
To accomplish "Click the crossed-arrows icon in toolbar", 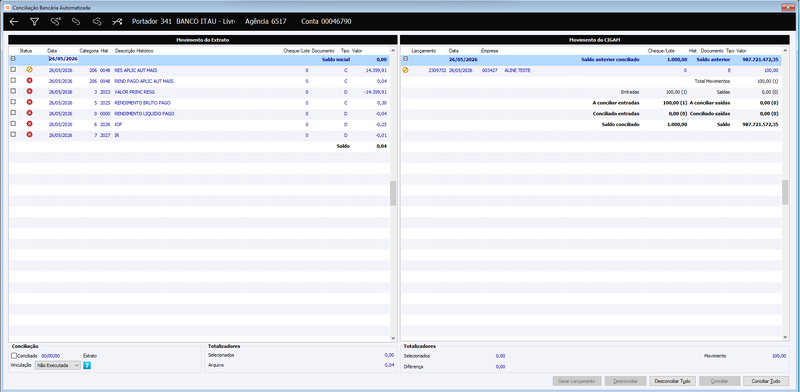I will click(x=117, y=21).
